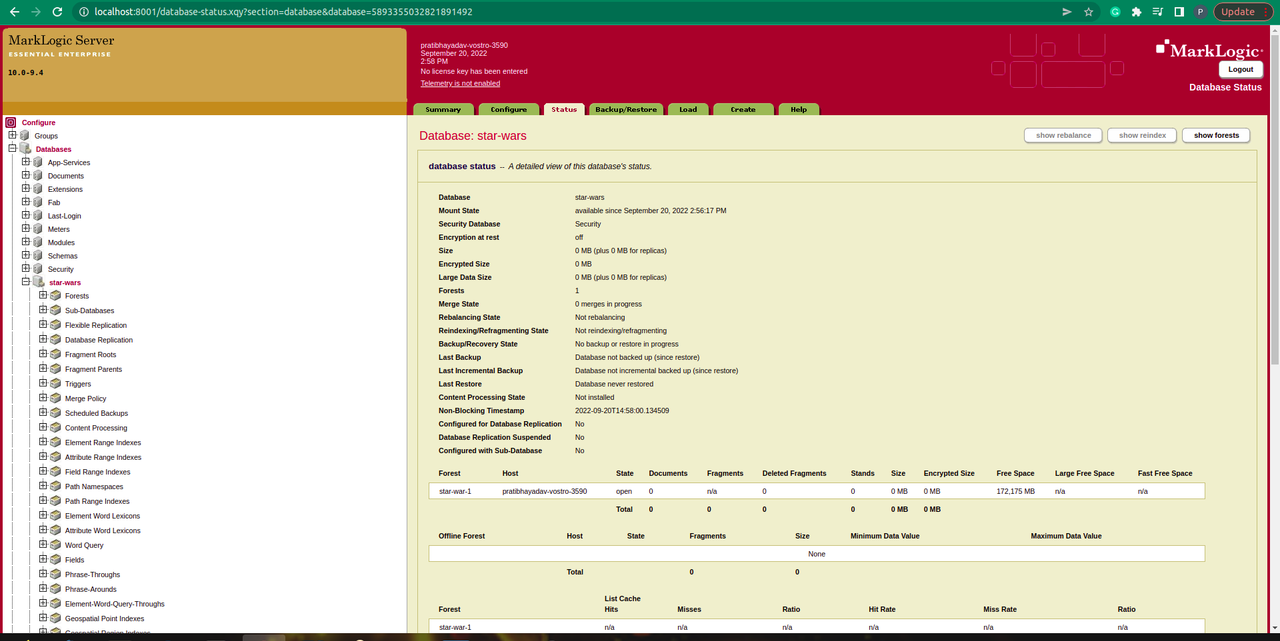
Task: Click the Forests folder icon
Action: point(55,295)
